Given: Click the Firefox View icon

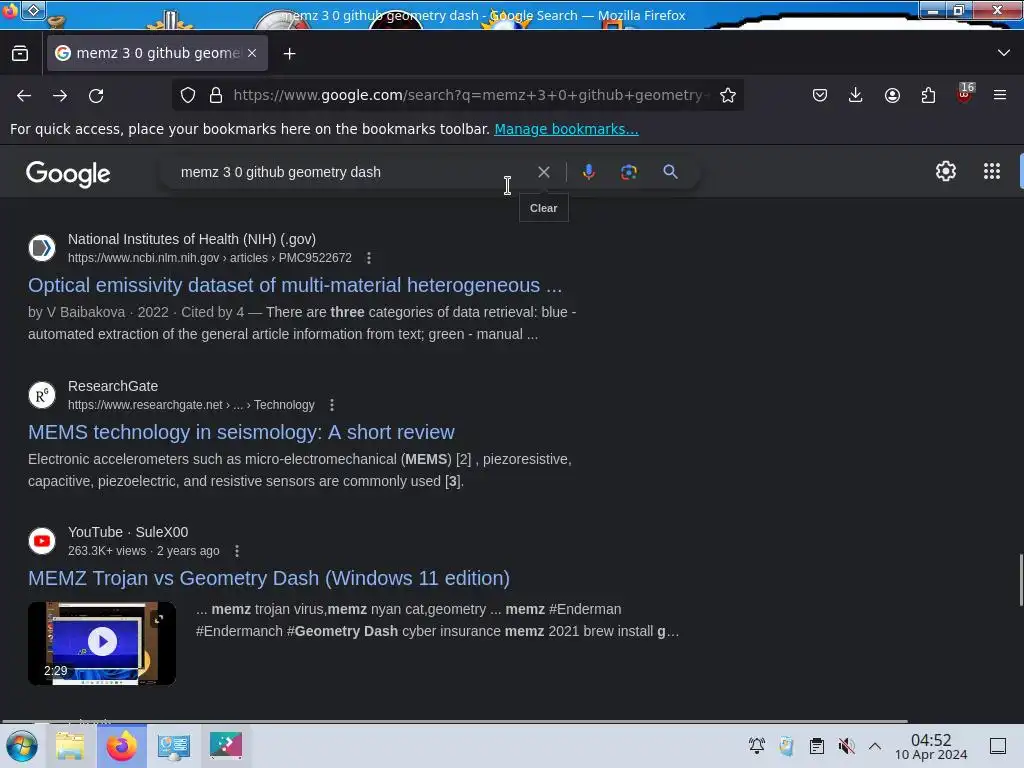Looking at the screenshot, I should pyautogui.click(x=20, y=54).
